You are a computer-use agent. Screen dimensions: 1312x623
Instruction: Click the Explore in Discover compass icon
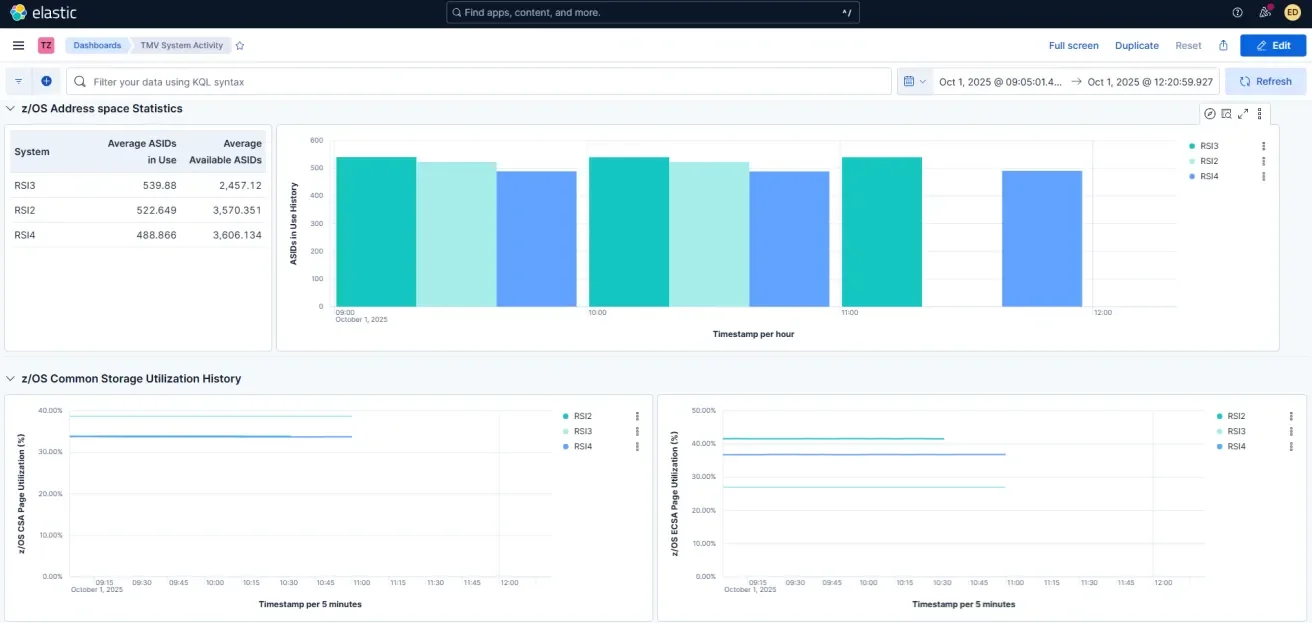pos(1210,114)
